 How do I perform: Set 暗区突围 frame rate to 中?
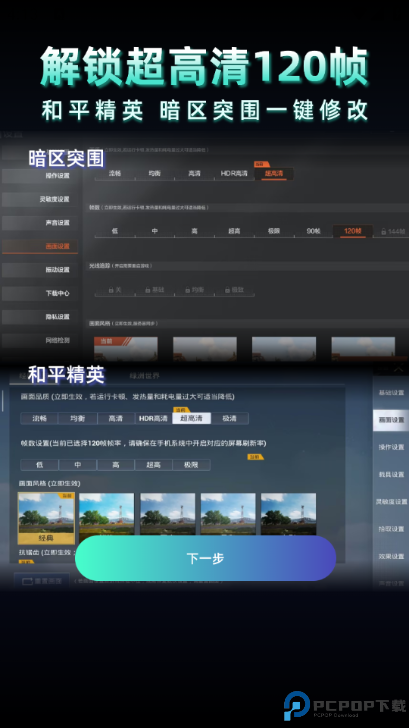155,231
